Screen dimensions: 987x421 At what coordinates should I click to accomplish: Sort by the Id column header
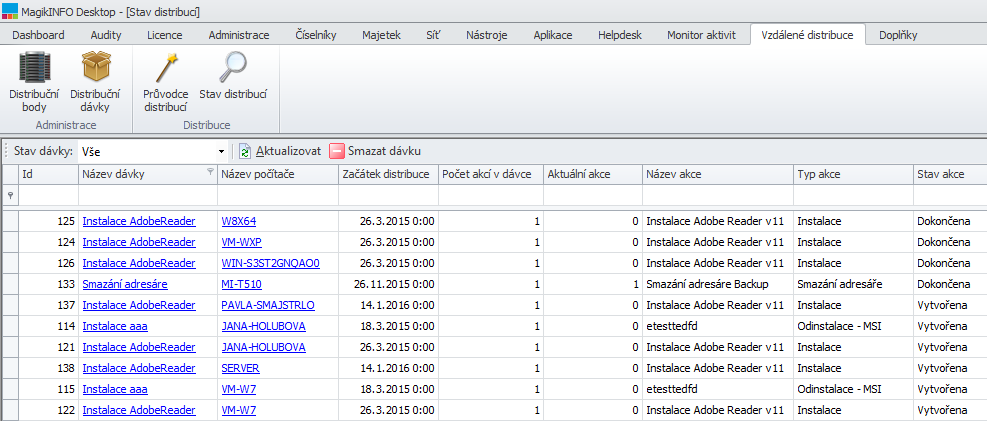tap(48, 174)
